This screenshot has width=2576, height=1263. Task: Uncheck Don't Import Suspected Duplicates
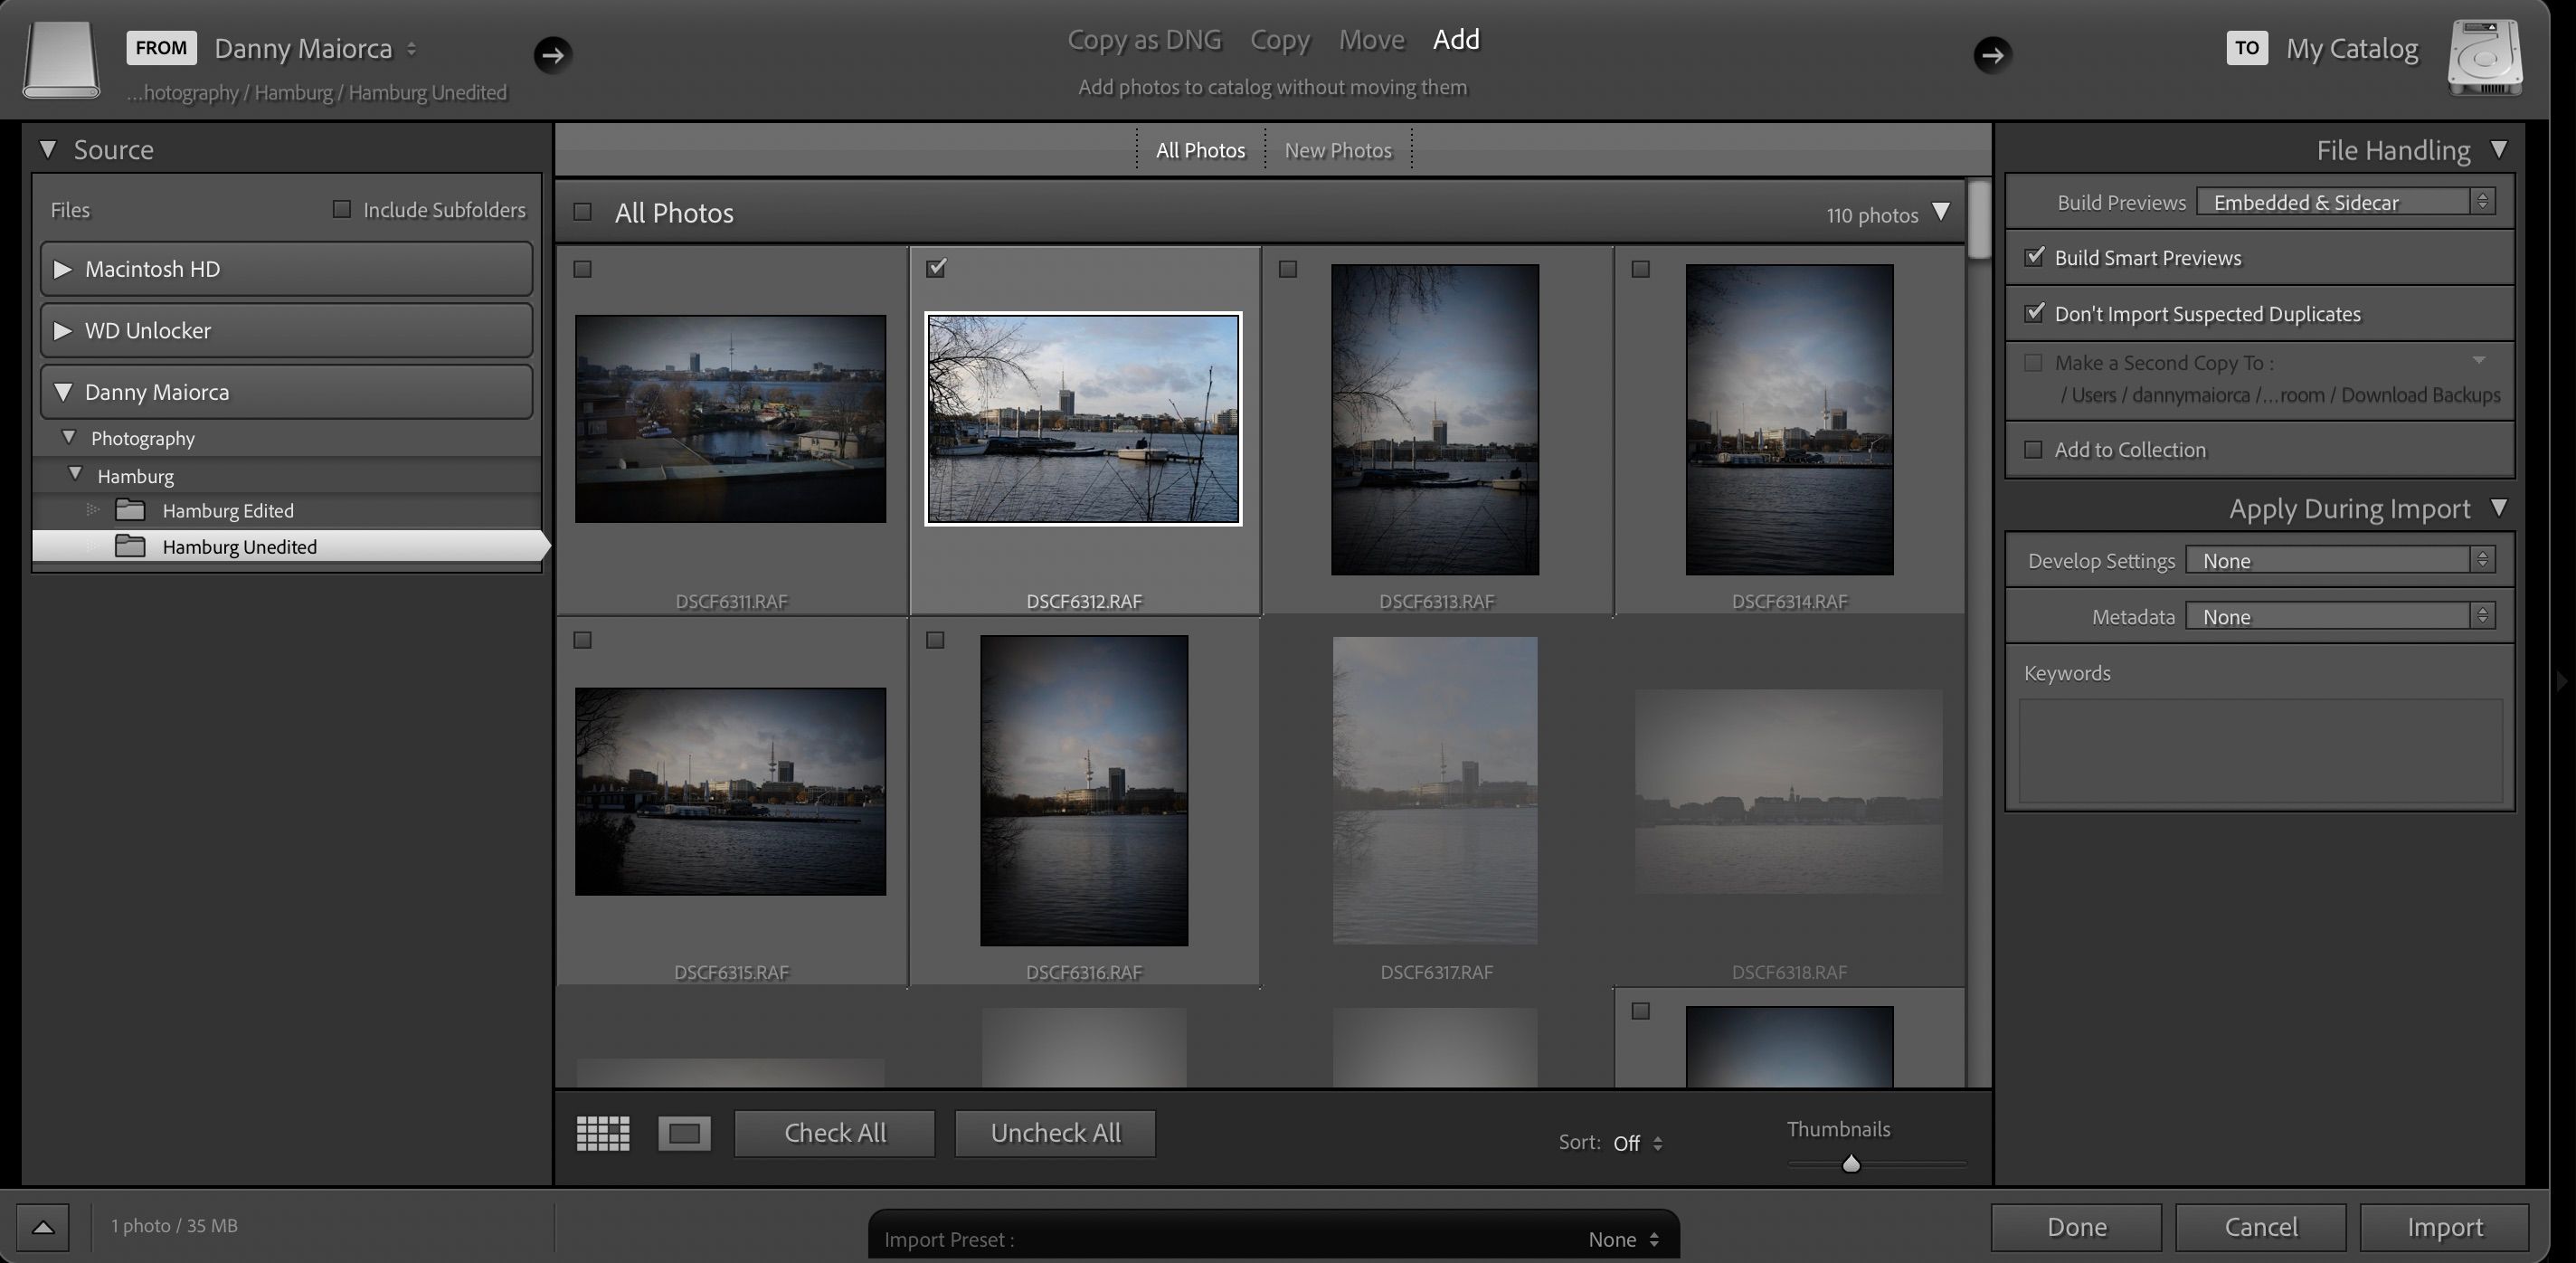[2035, 313]
